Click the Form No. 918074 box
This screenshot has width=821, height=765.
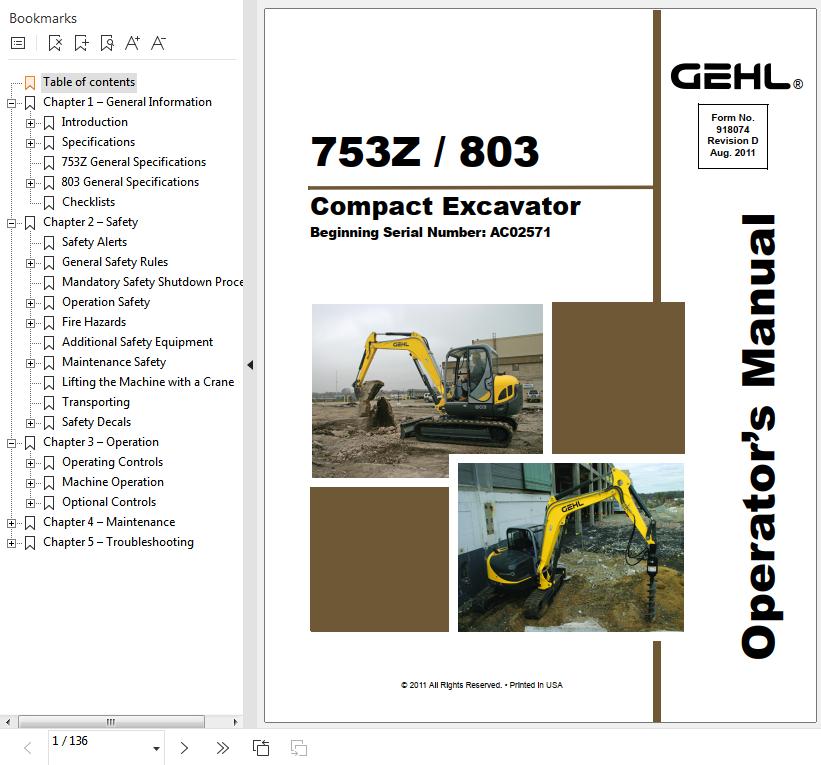[733, 136]
